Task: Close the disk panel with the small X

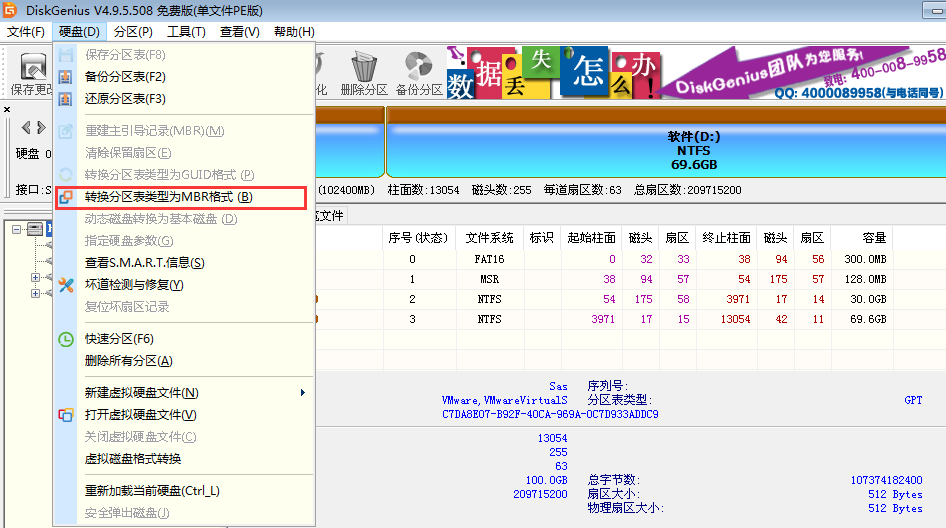Action: click(7, 109)
